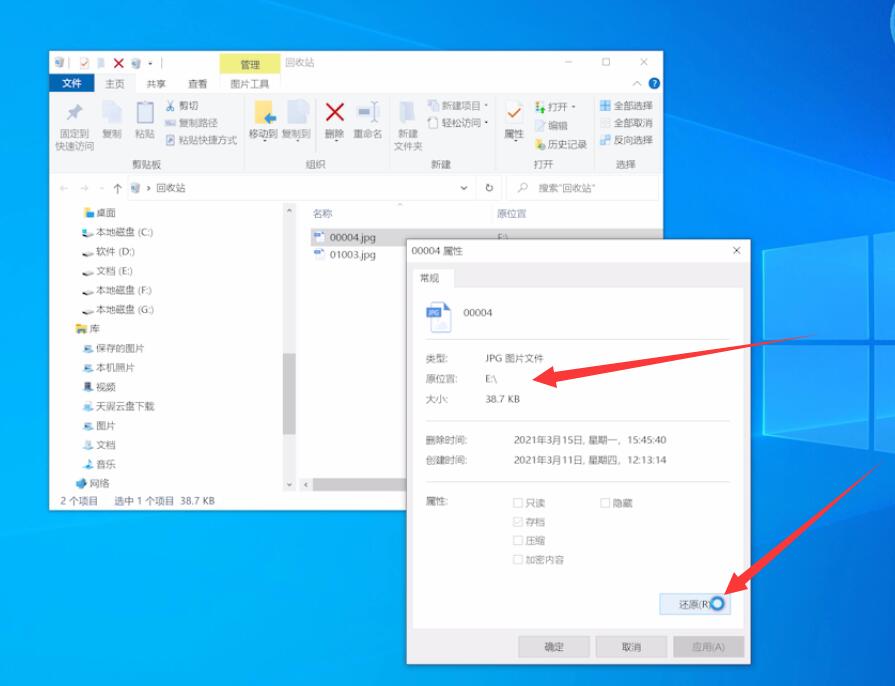Click the 历史记录 icon
This screenshot has width=895, height=686.
pos(540,144)
